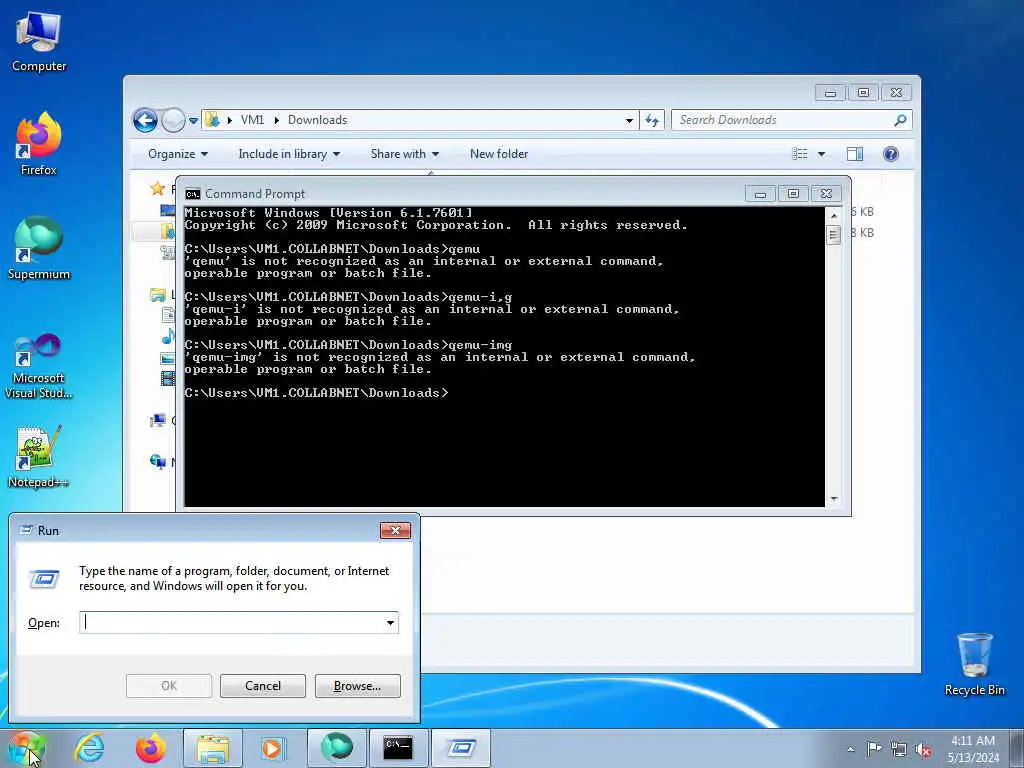Image resolution: width=1024 pixels, height=768 pixels.
Task: Open the Recycle Bin on desktop
Action: pyautogui.click(x=974, y=664)
